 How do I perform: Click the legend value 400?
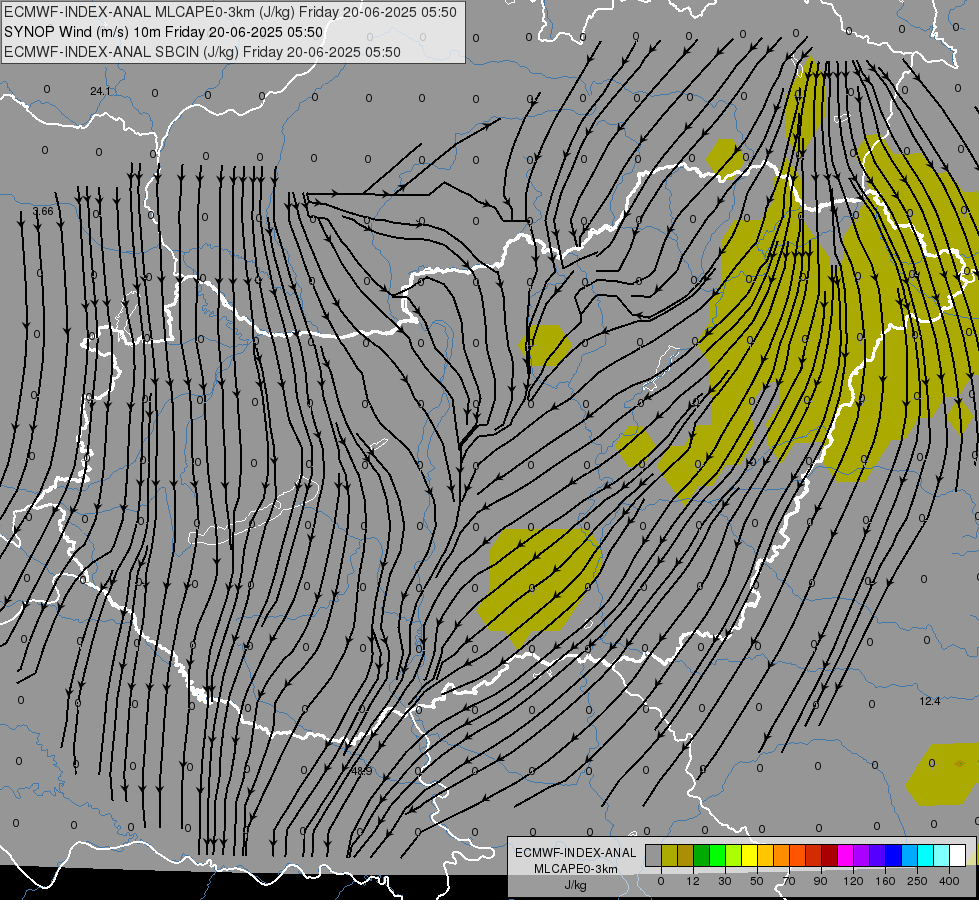(x=949, y=881)
